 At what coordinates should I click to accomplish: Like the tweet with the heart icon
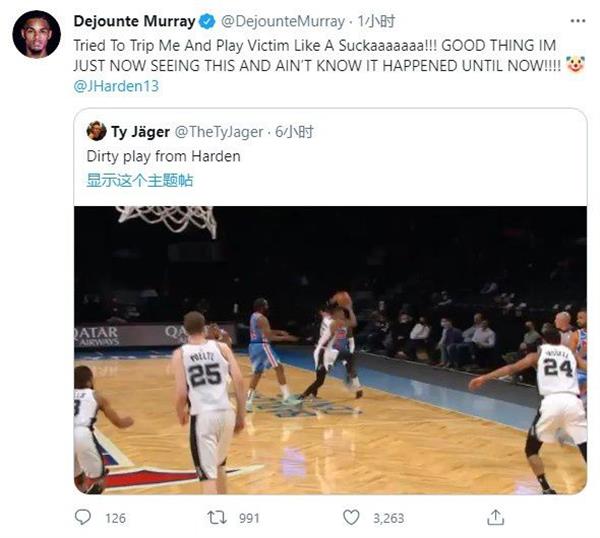(351, 517)
